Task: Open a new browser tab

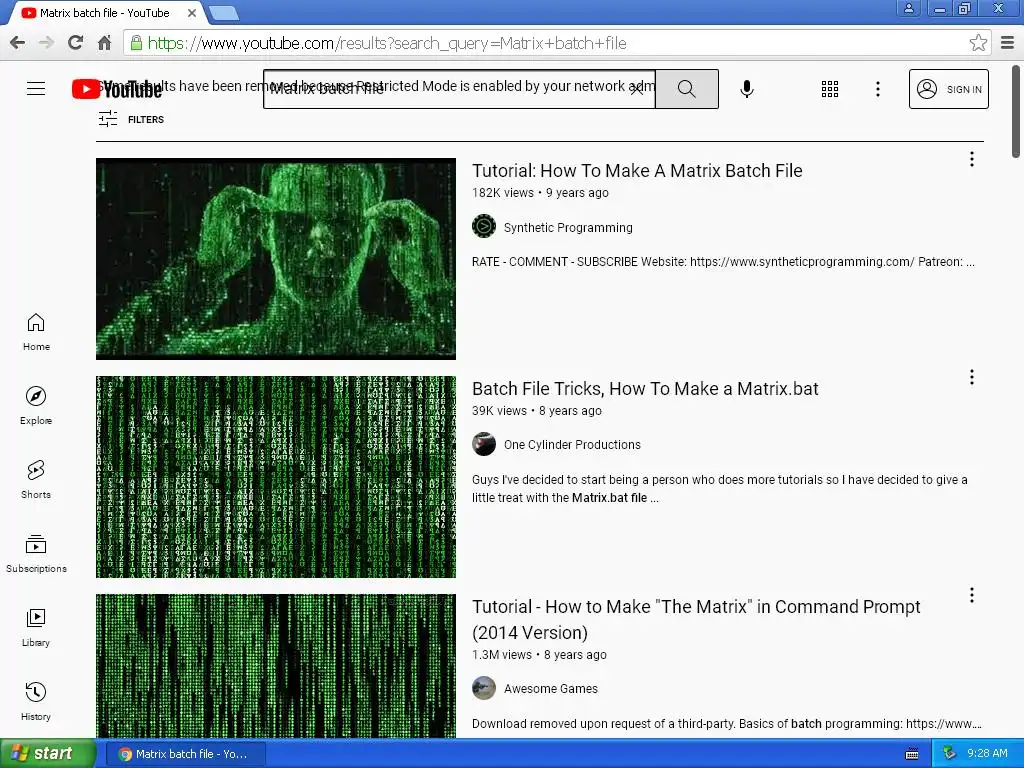Action: [223, 13]
